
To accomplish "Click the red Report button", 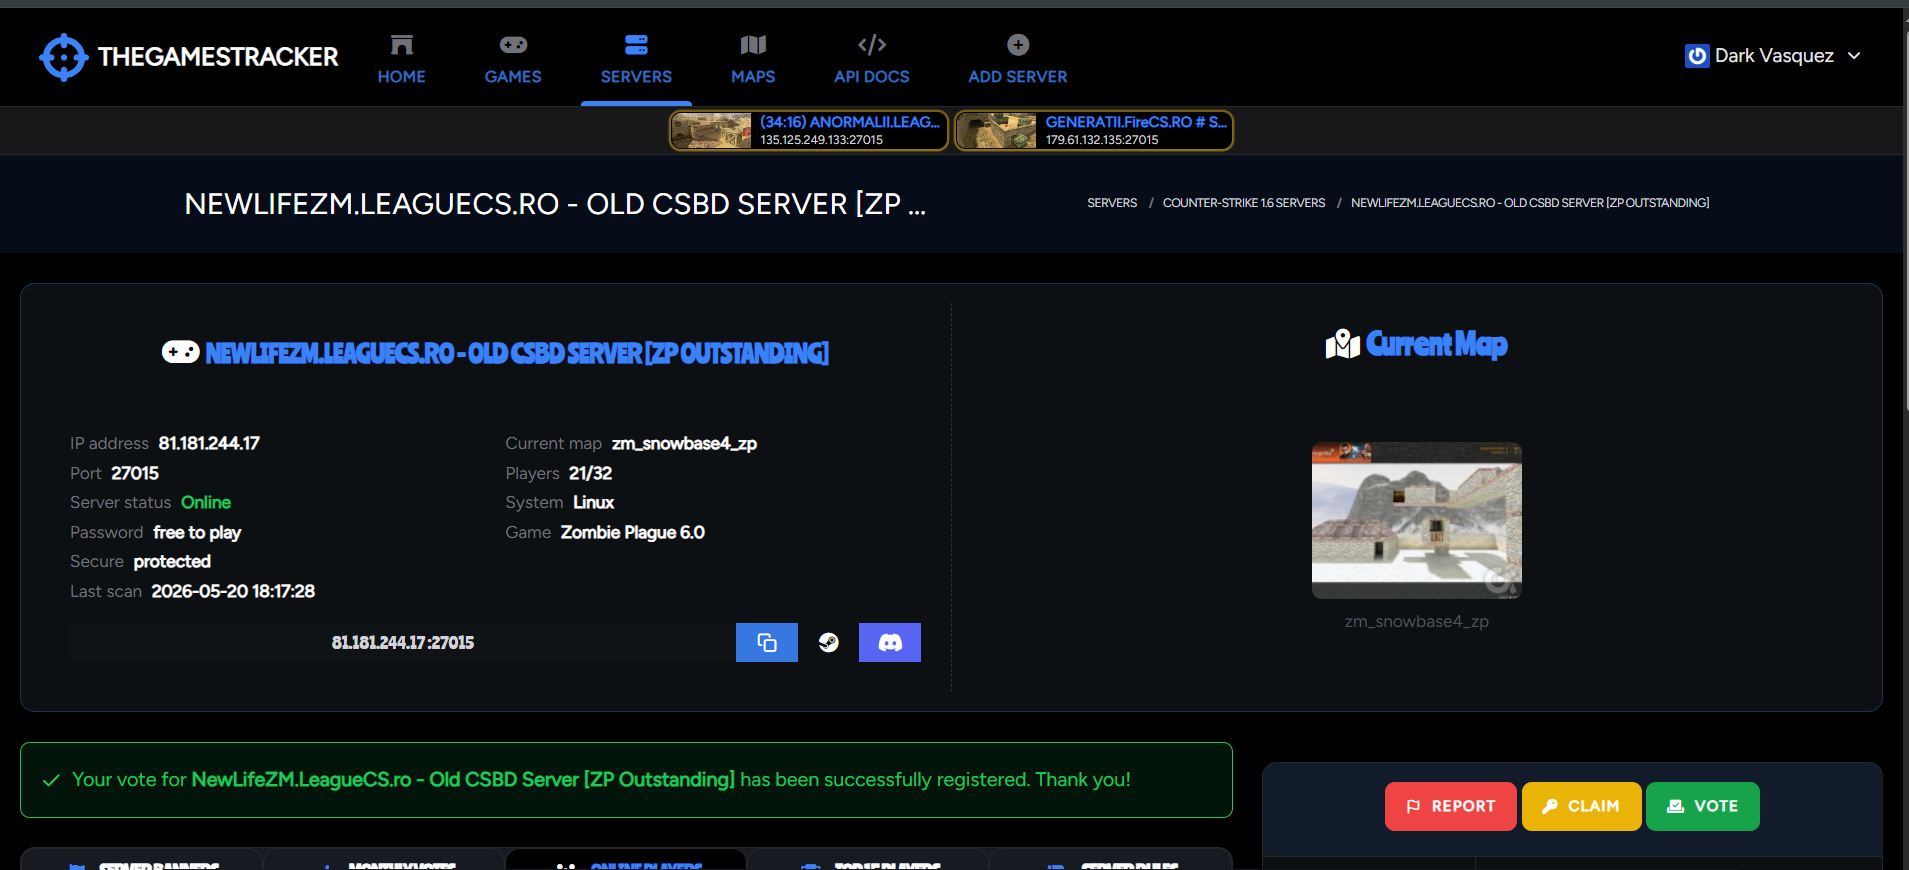I will (x=1450, y=806).
